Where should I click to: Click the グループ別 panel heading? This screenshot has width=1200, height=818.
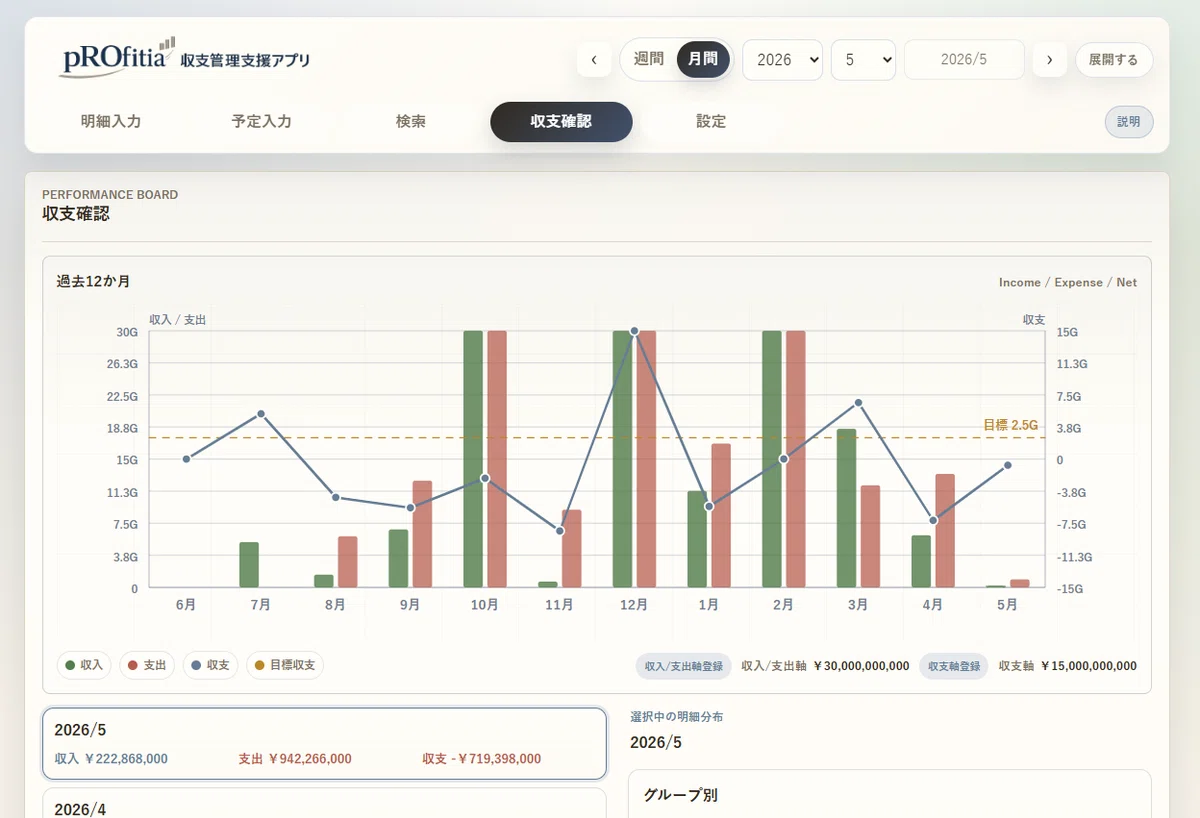681,796
